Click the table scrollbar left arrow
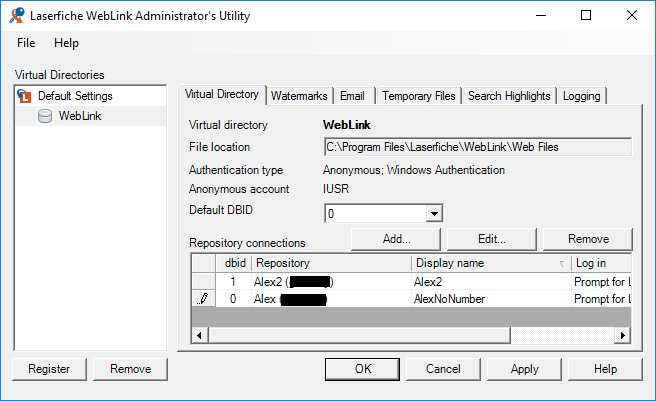The image size is (656, 401). (x=200, y=335)
